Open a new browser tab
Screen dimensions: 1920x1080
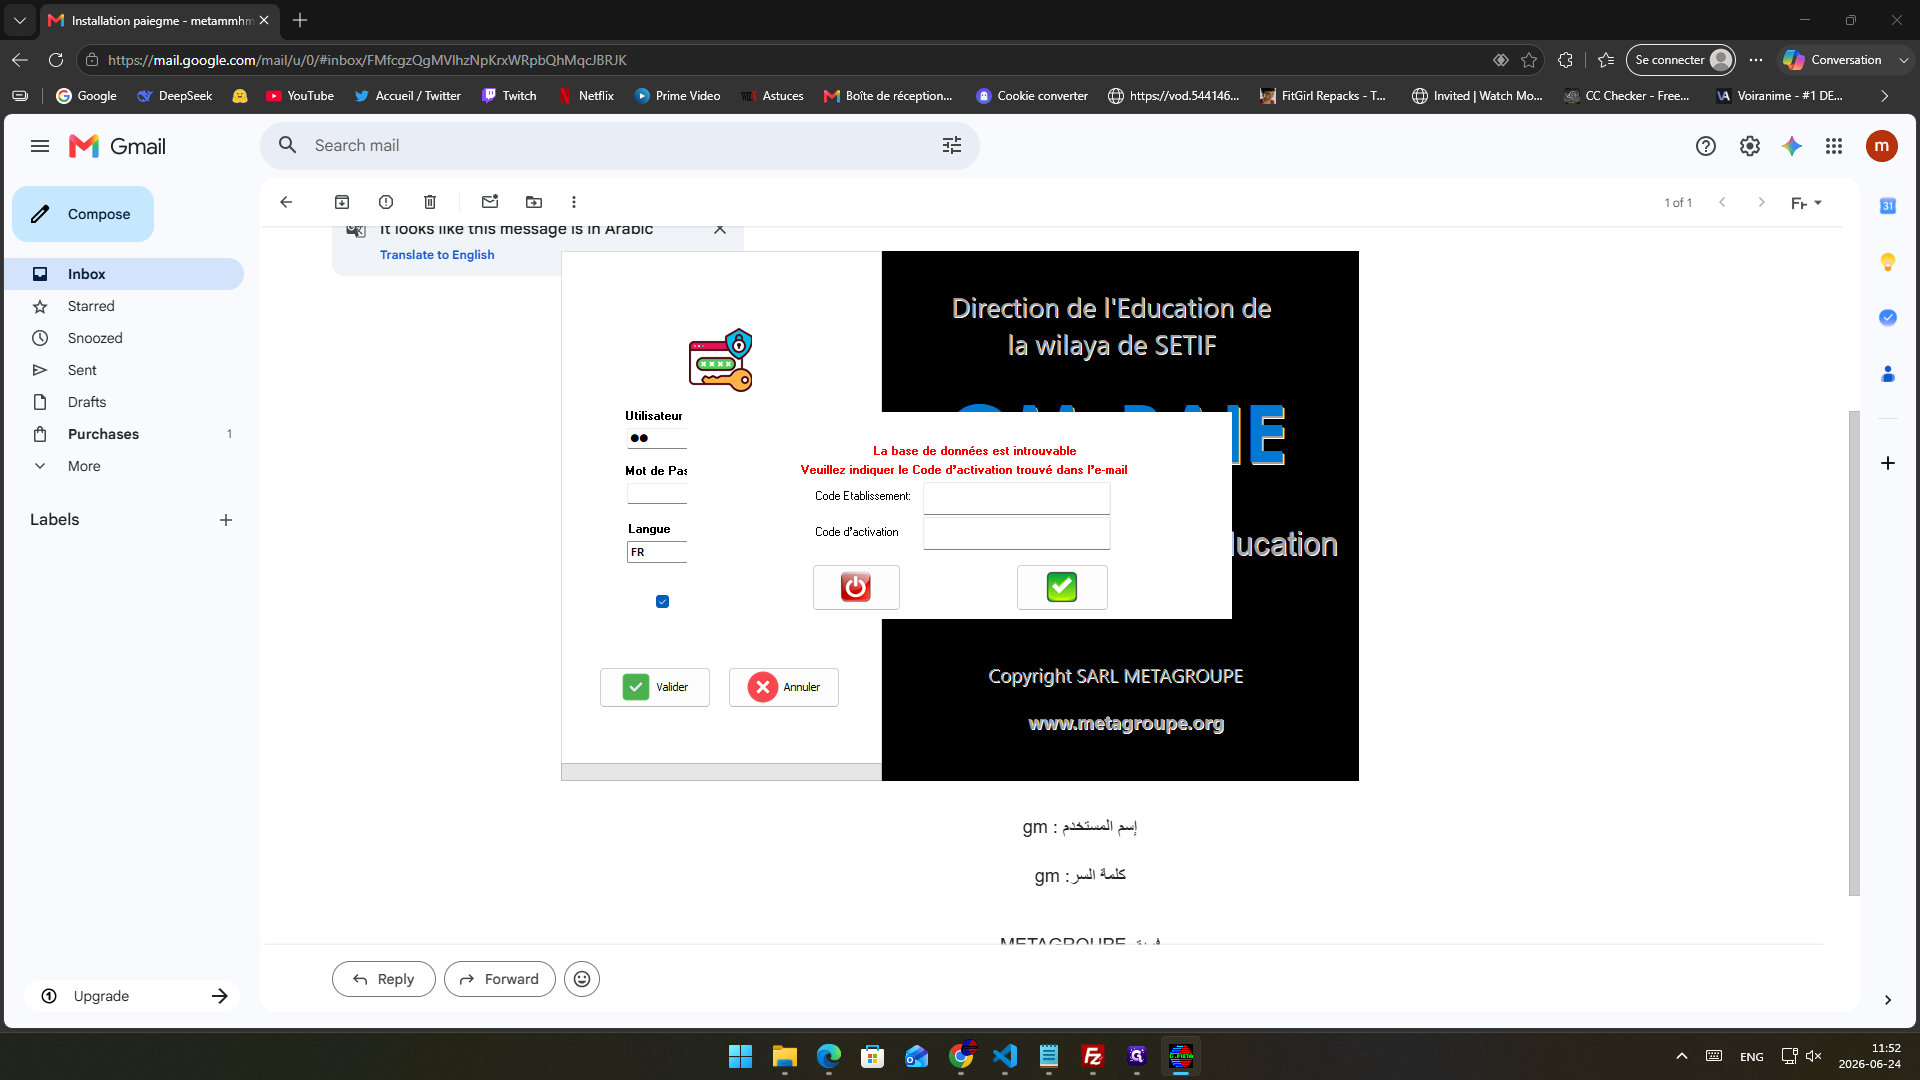tap(300, 20)
